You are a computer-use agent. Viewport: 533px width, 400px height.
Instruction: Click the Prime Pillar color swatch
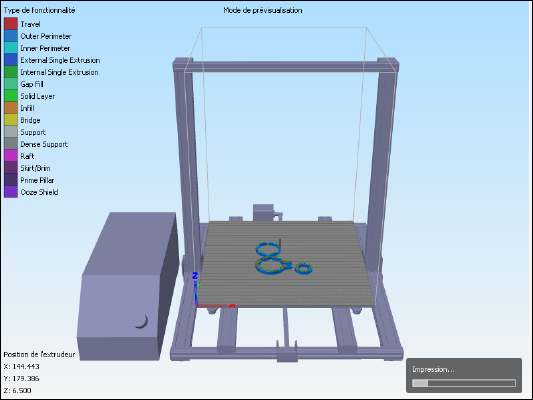tap(11, 180)
